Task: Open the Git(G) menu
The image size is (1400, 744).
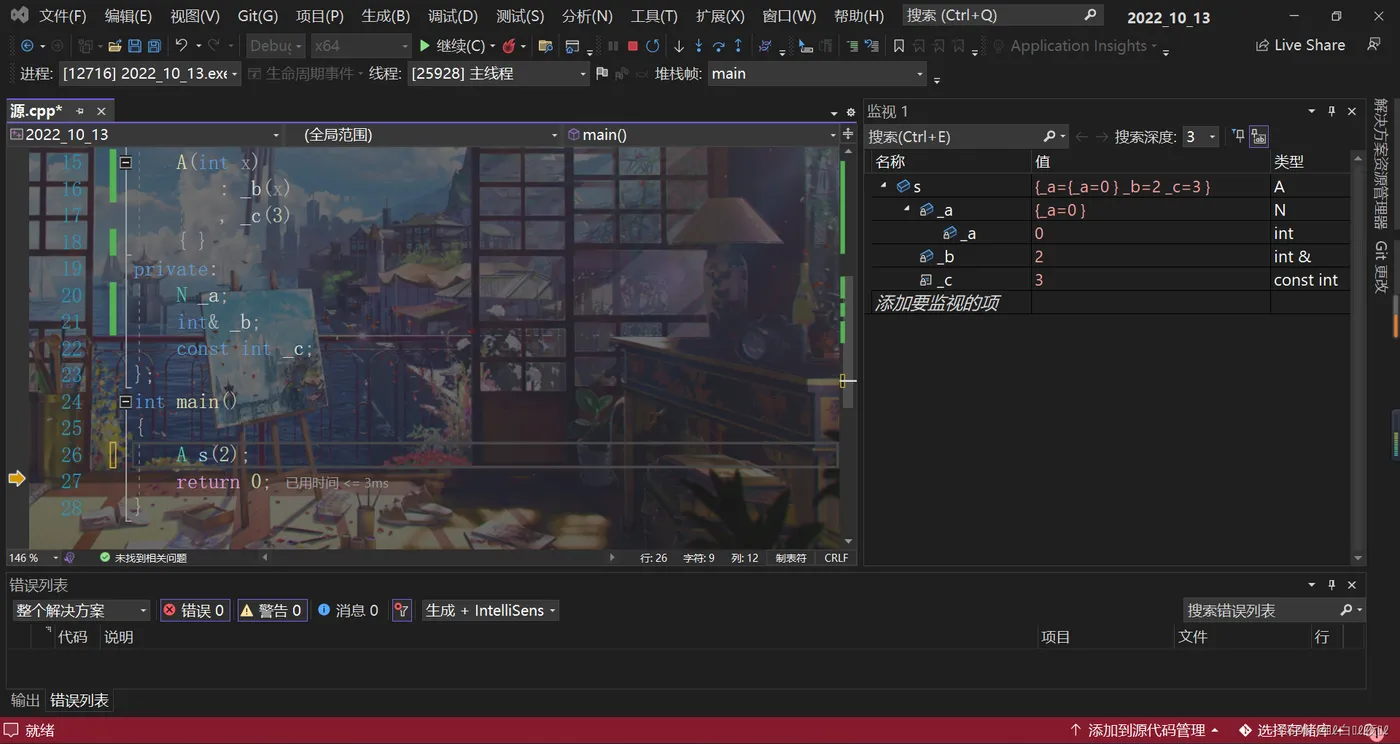Action: [x=258, y=16]
